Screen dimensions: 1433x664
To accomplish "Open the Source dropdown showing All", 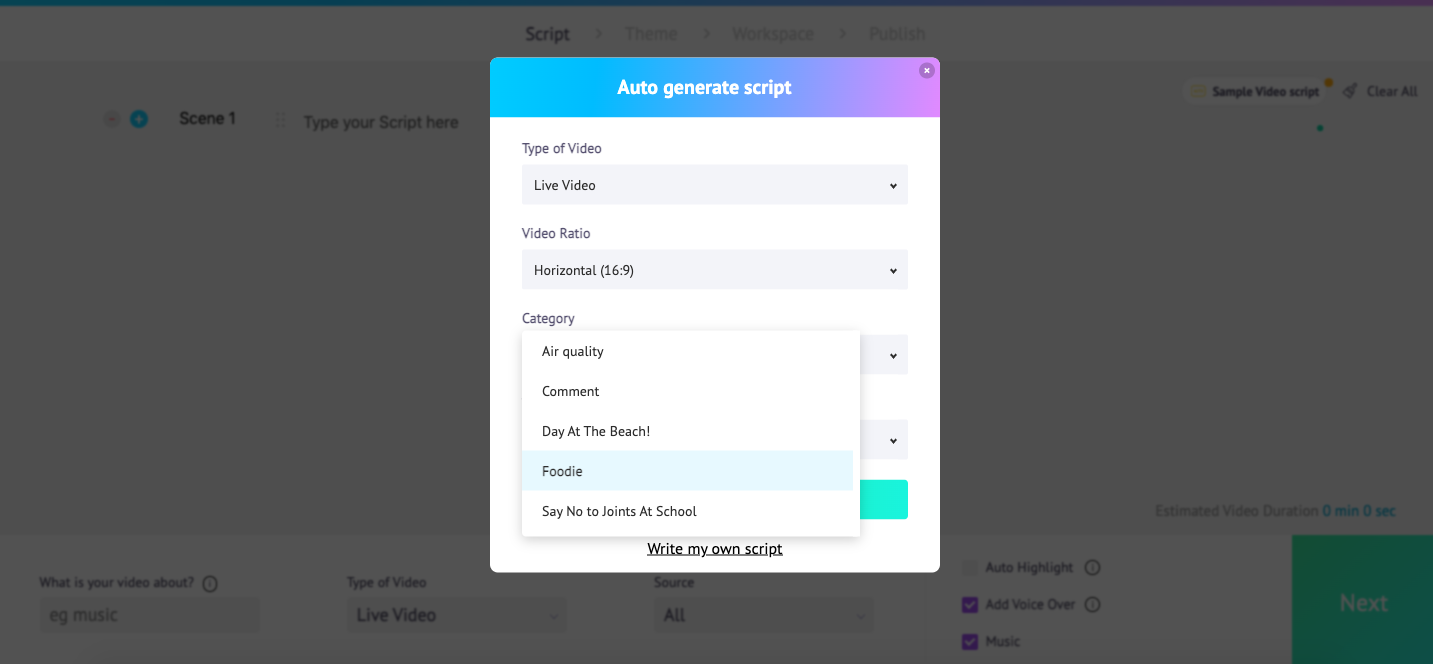I will pyautogui.click(x=763, y=615).
